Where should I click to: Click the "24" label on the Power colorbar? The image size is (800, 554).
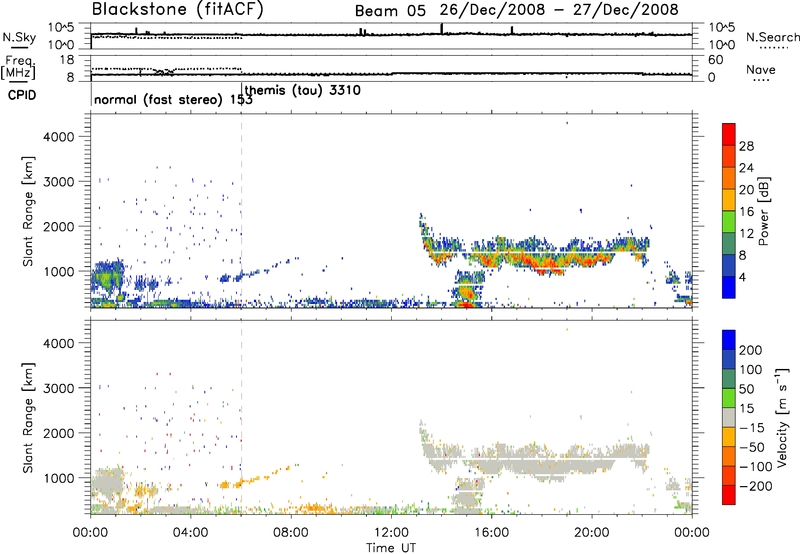pyautogui.click(x=746, y=168)
